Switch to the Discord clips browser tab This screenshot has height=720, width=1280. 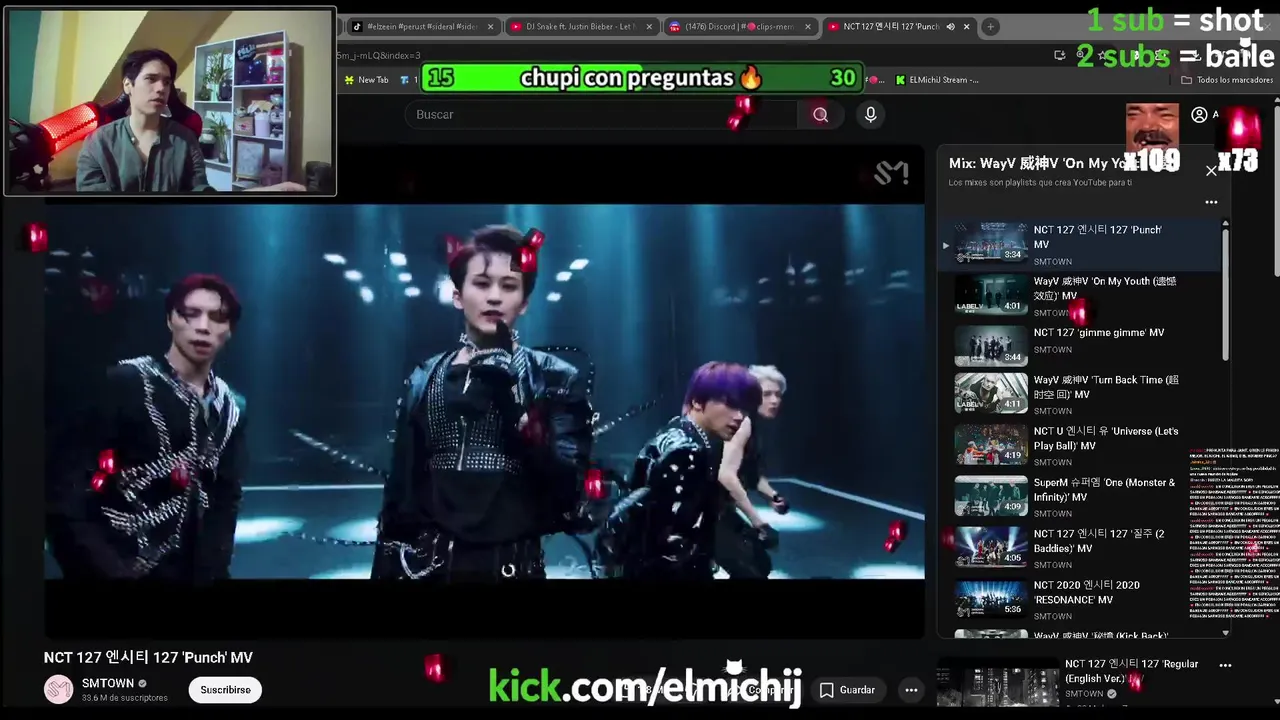click(x=738, y=27)
